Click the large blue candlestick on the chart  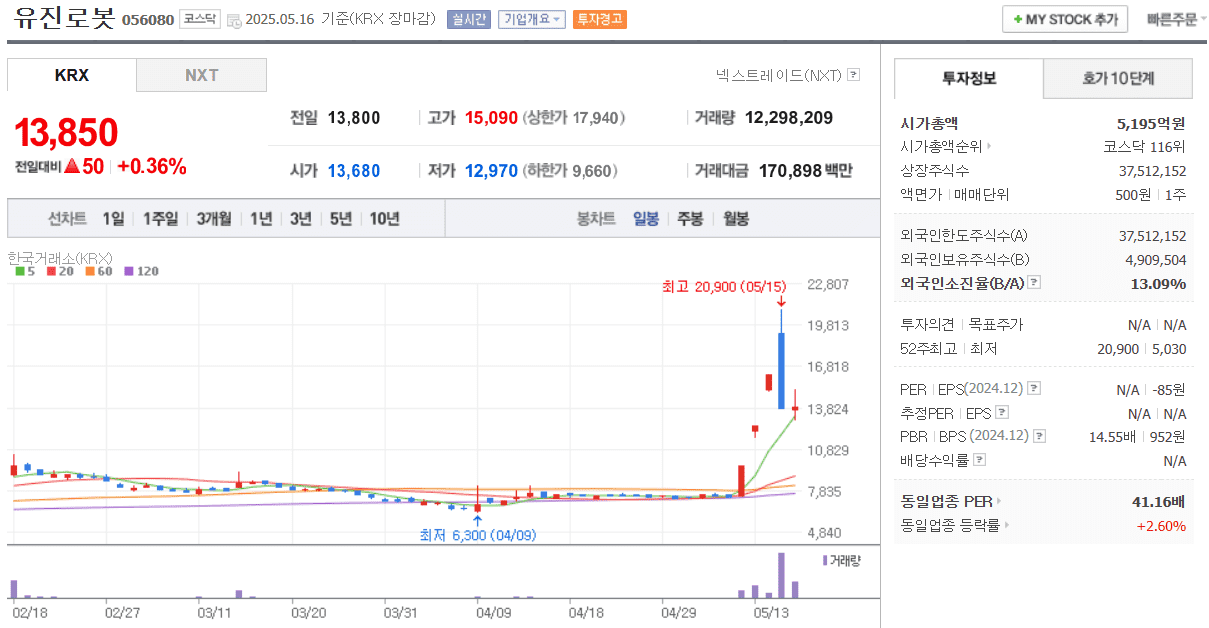tap(781, 371)
